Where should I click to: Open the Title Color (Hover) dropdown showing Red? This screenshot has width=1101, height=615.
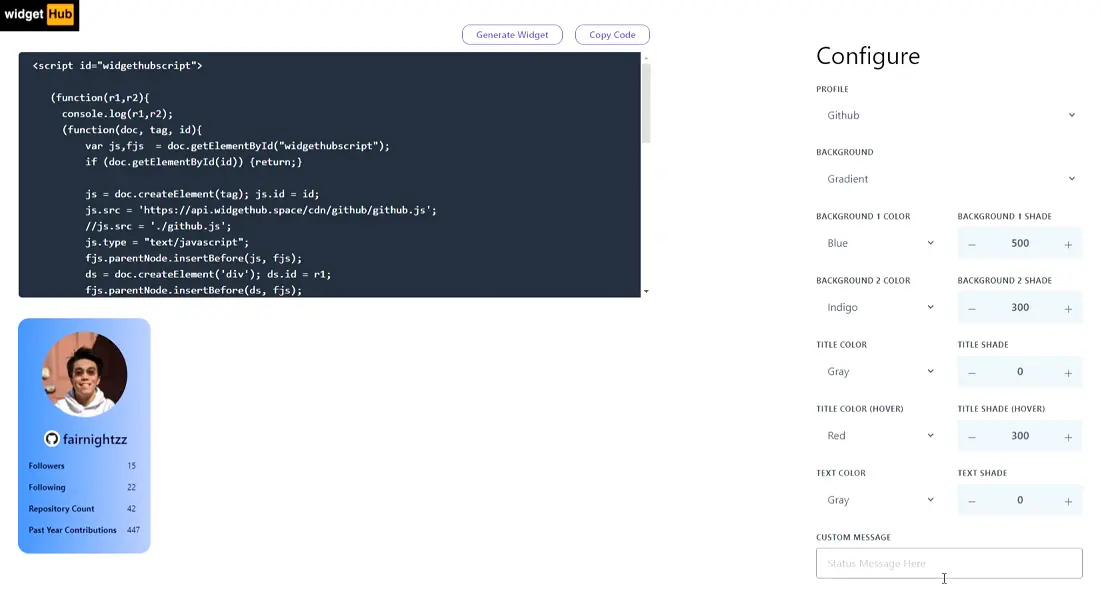tap(878, 435)
